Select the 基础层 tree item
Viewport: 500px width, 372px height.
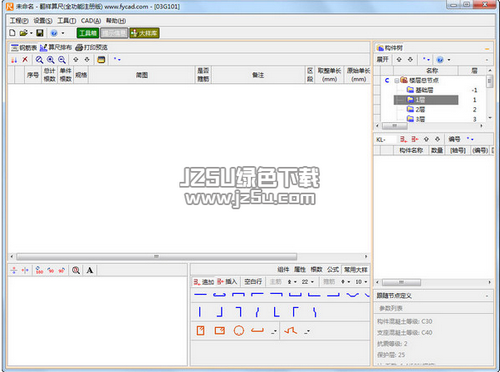(x=420, y=90)
